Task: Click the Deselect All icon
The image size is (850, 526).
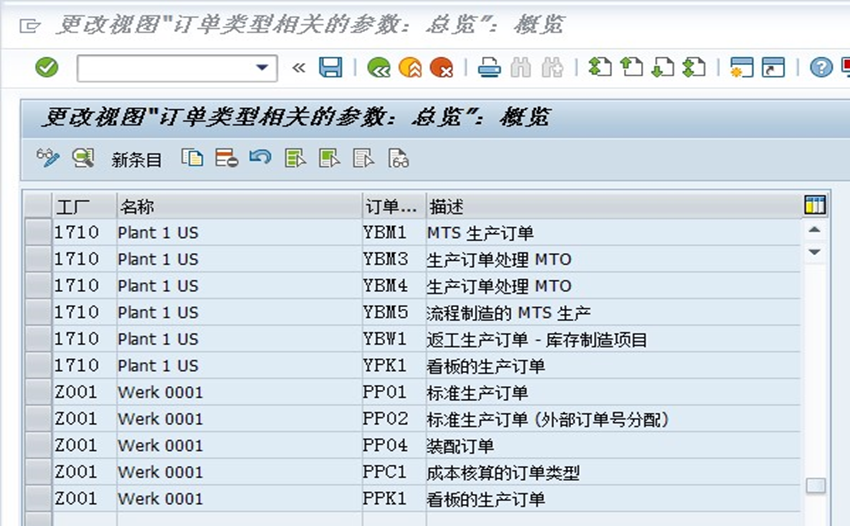Action: tap(364, 158)
